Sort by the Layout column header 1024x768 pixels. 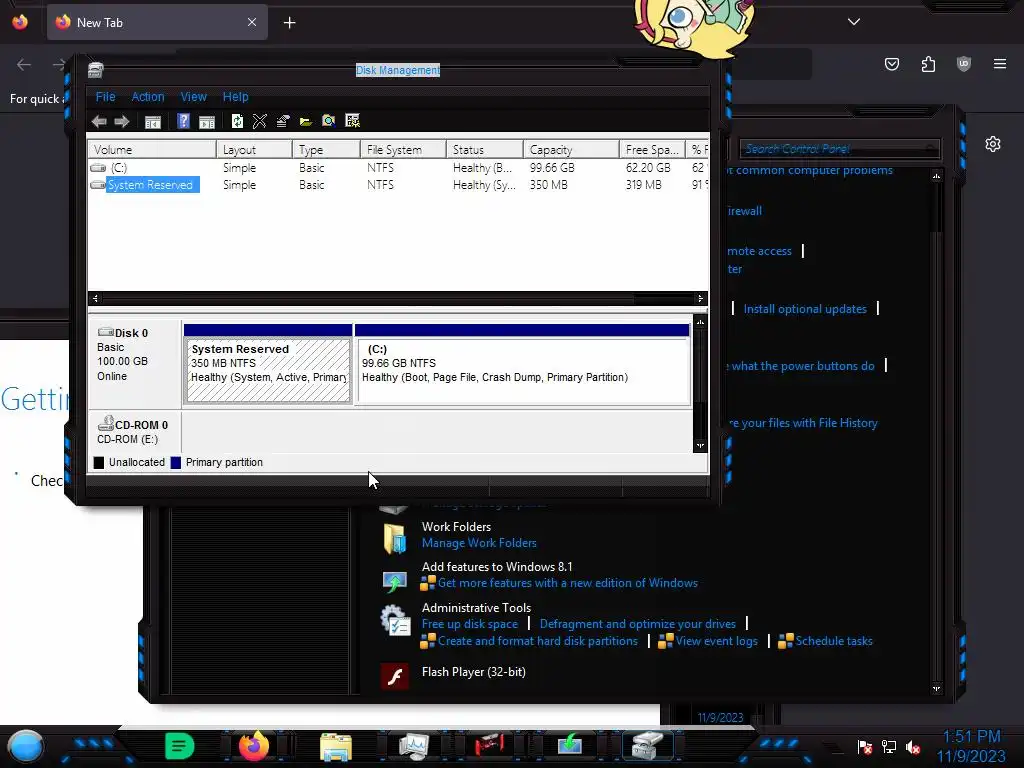pyautogui.click(x=254, y=150)
